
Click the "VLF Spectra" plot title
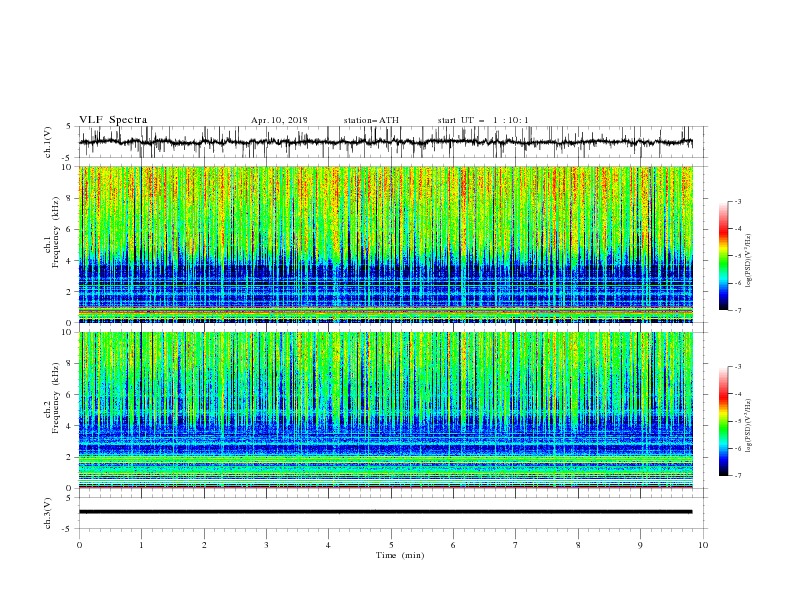[113, 120]
